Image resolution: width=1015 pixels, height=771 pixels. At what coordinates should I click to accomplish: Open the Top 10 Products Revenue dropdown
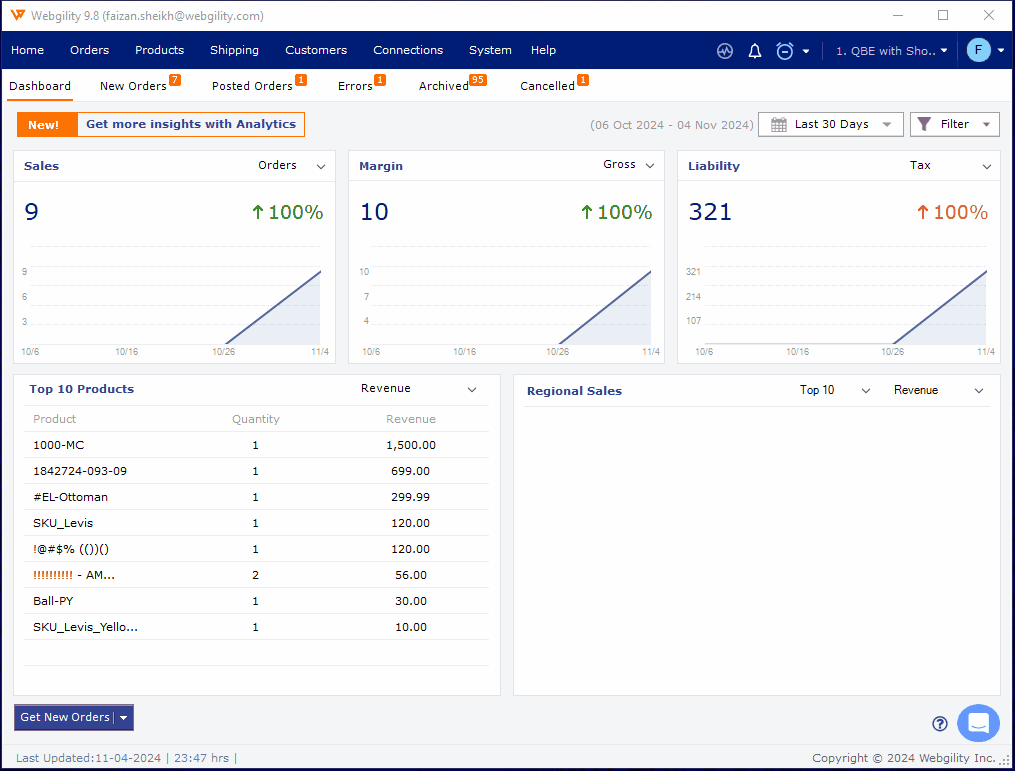click(x=472, y=389)
